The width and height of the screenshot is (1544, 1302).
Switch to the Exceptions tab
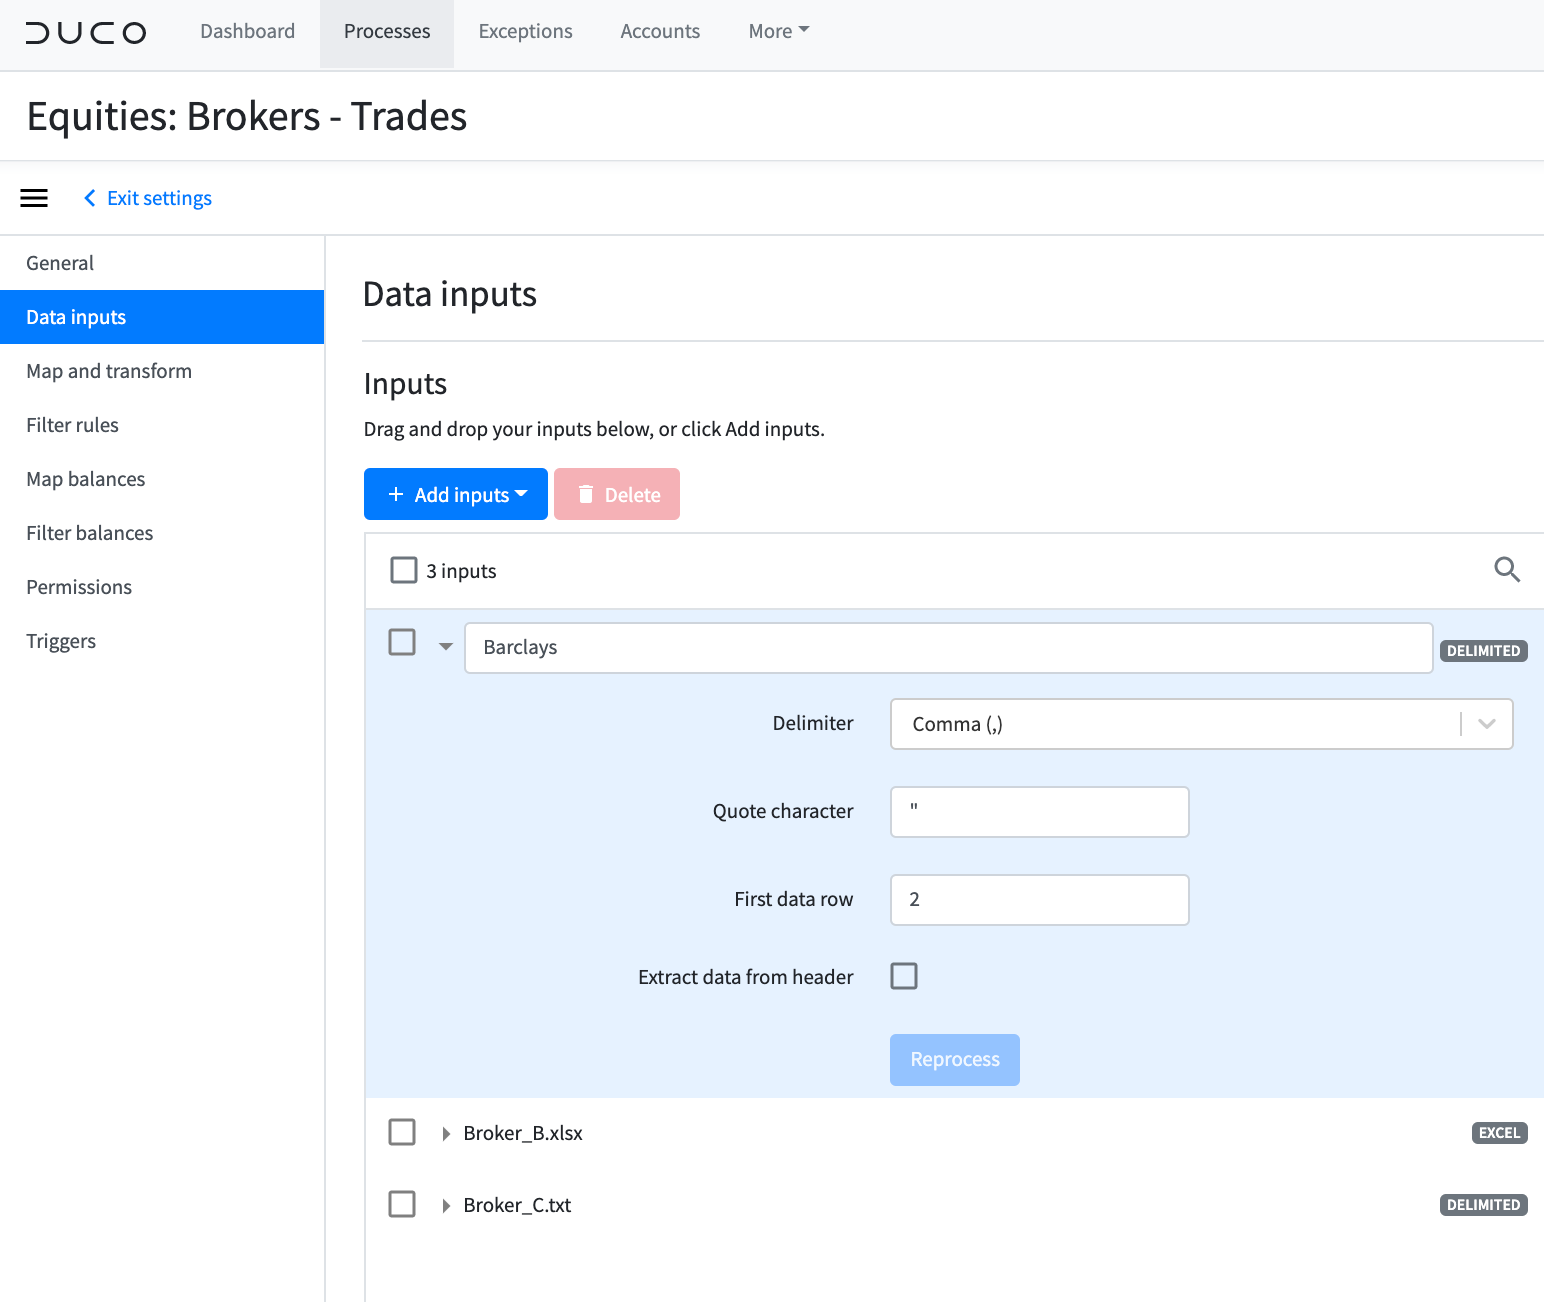(526, 31)
